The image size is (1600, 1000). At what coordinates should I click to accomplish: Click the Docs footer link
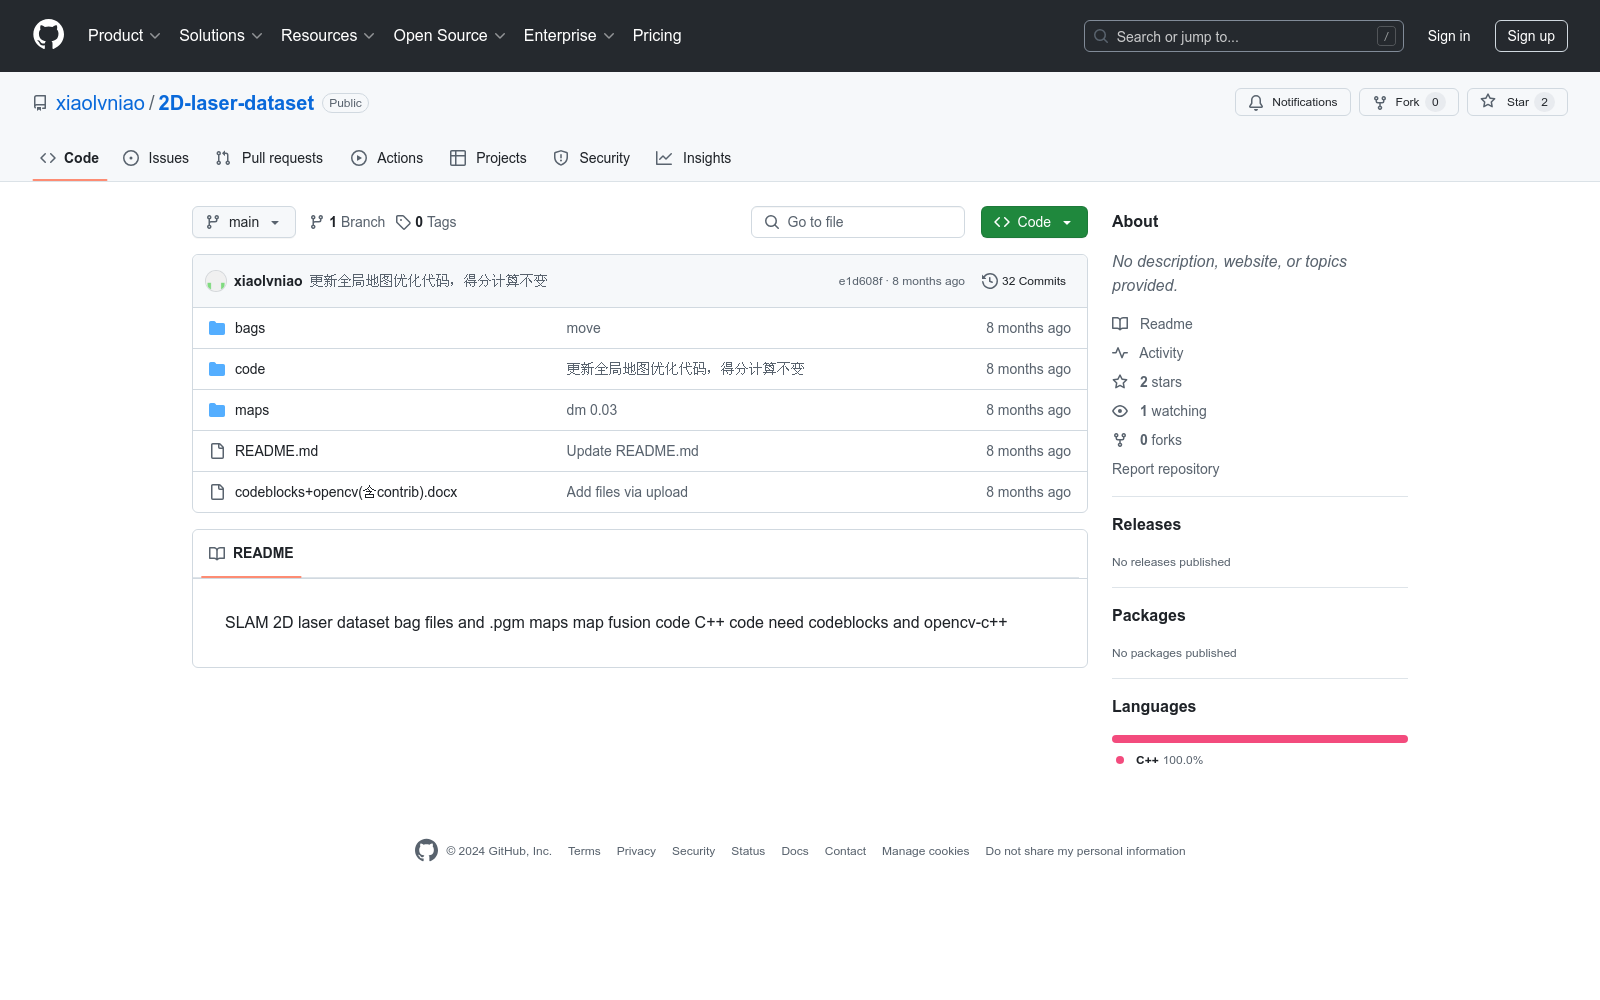point(795,851)
